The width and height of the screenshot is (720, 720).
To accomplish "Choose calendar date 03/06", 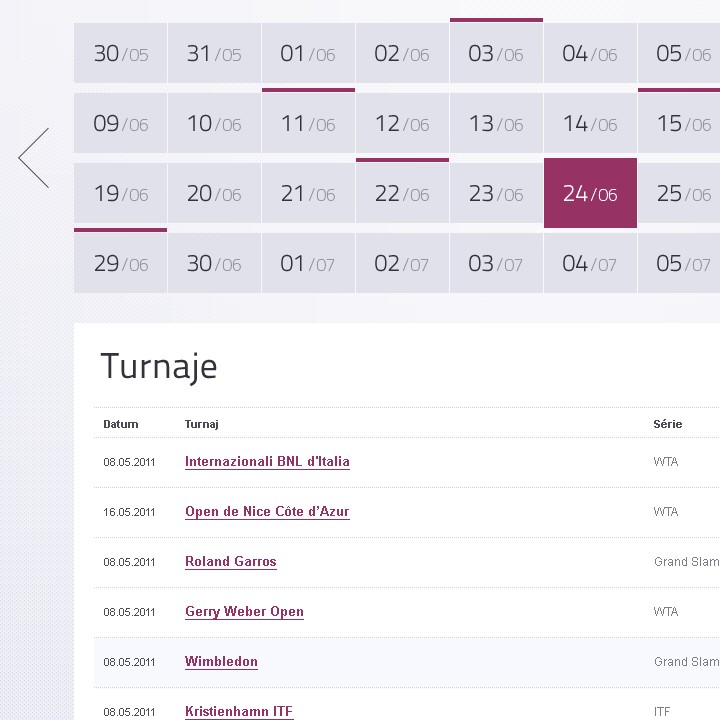I will (496, 54).
